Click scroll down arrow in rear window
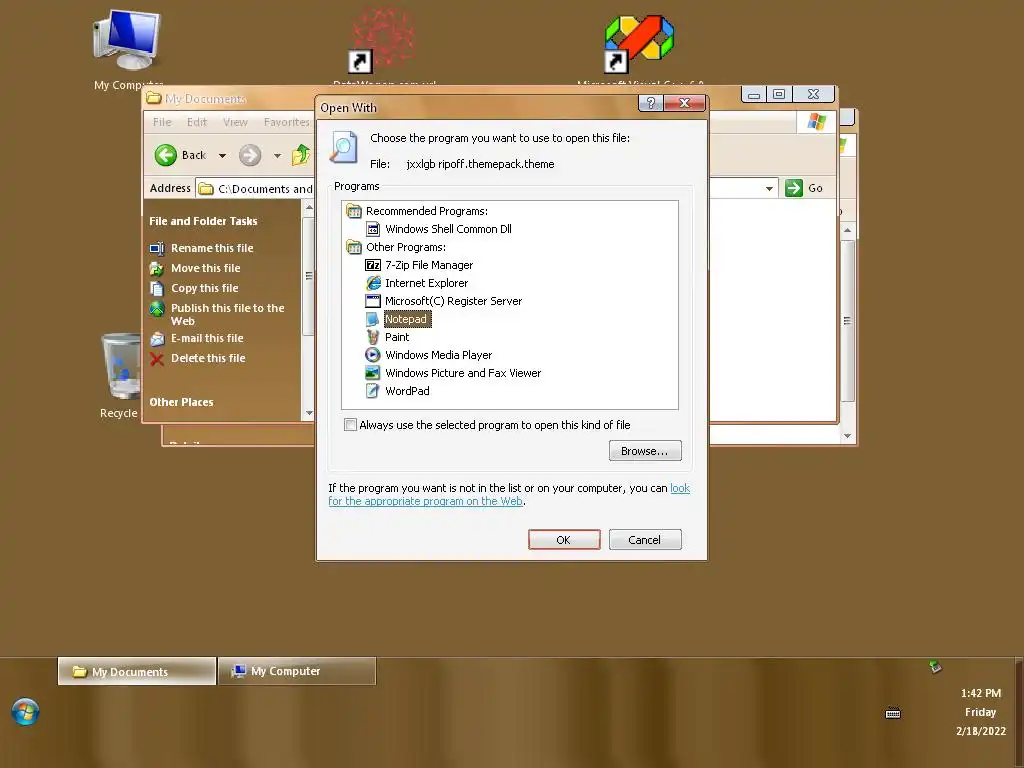The width and height of the screenshot is (1024, 768). click(848, 436)
